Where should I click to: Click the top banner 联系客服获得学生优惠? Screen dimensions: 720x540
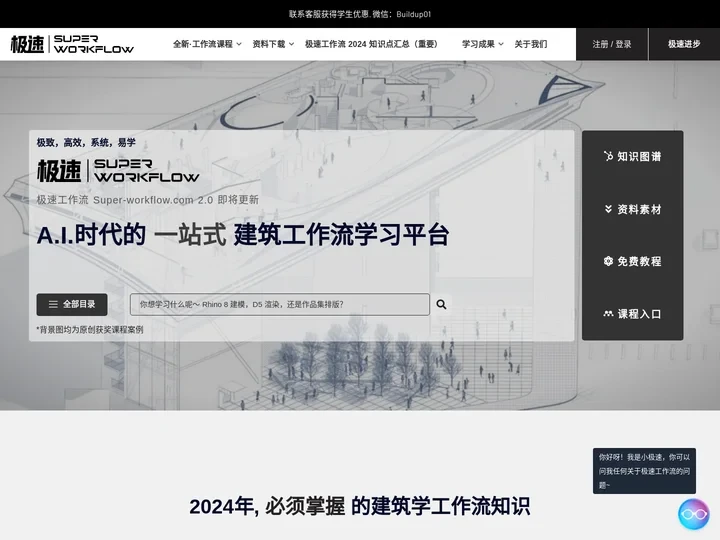[360, 14]
